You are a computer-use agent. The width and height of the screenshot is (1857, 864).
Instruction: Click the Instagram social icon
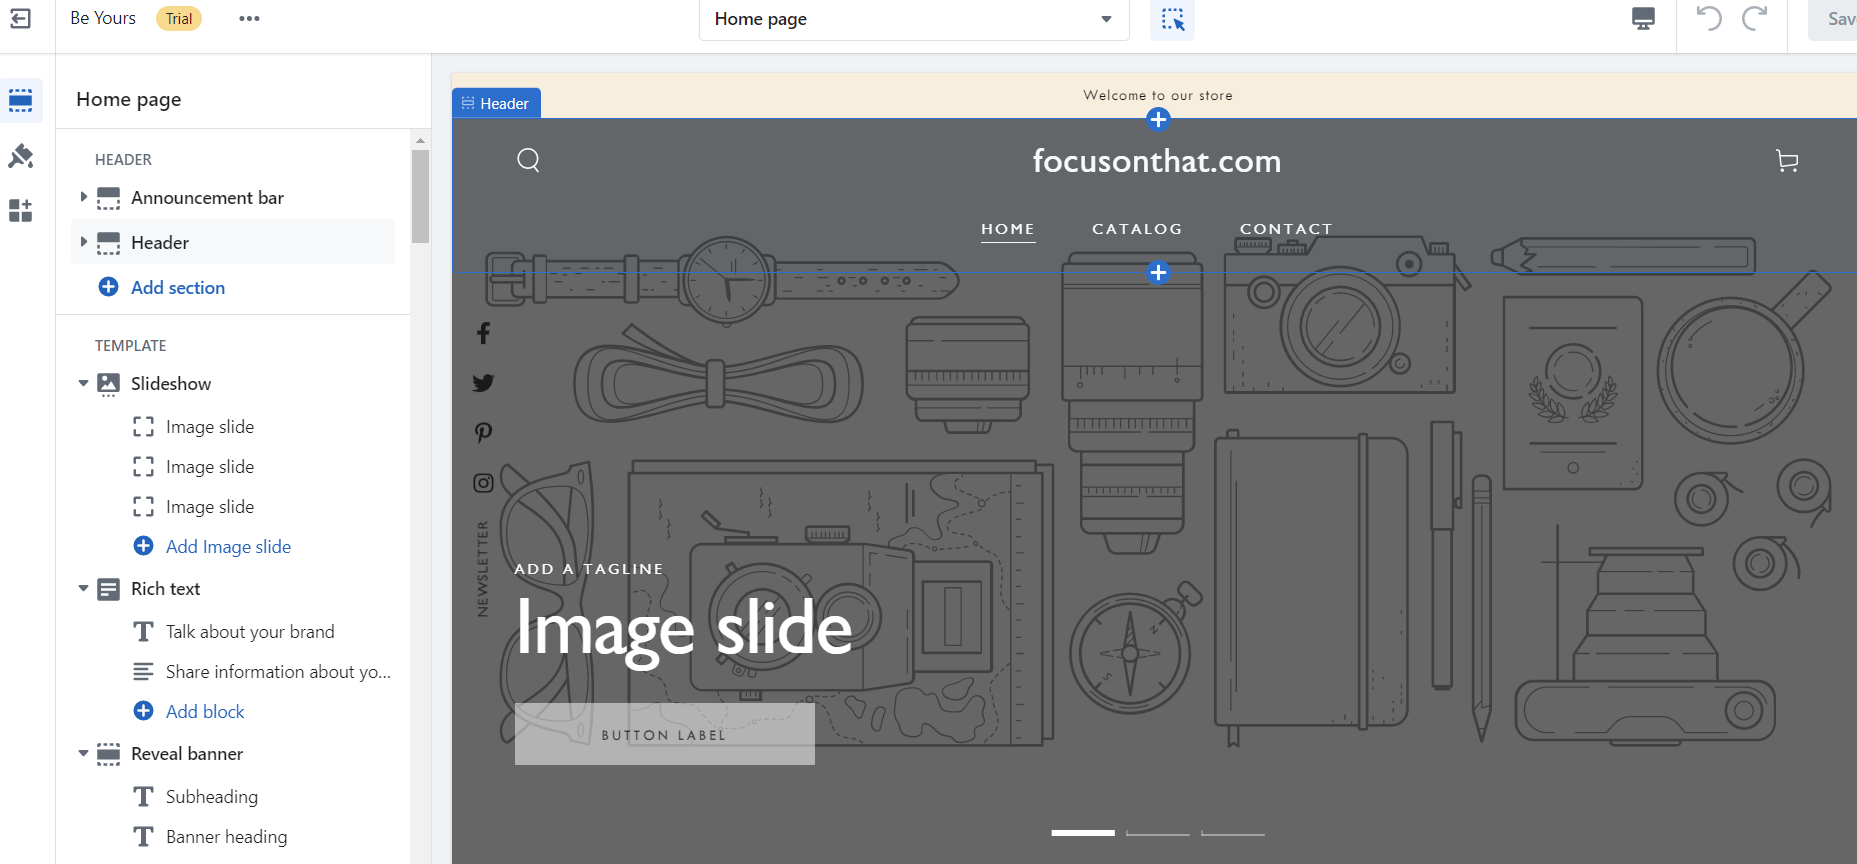tap(483, 483)
